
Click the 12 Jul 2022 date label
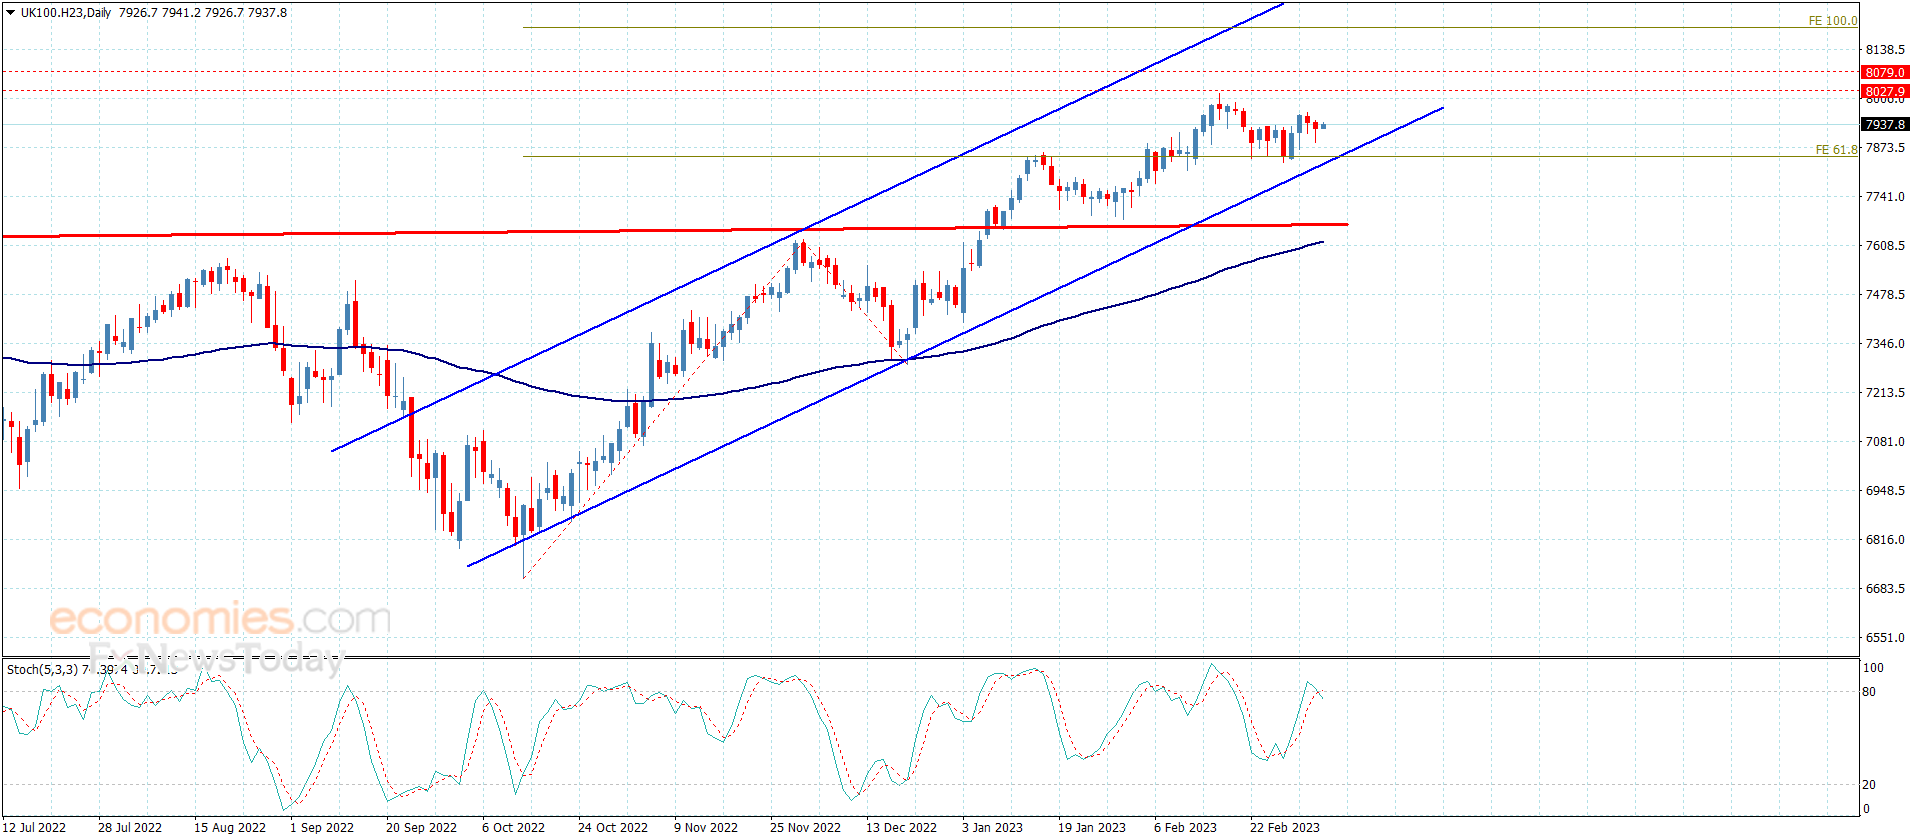[35, 827]
